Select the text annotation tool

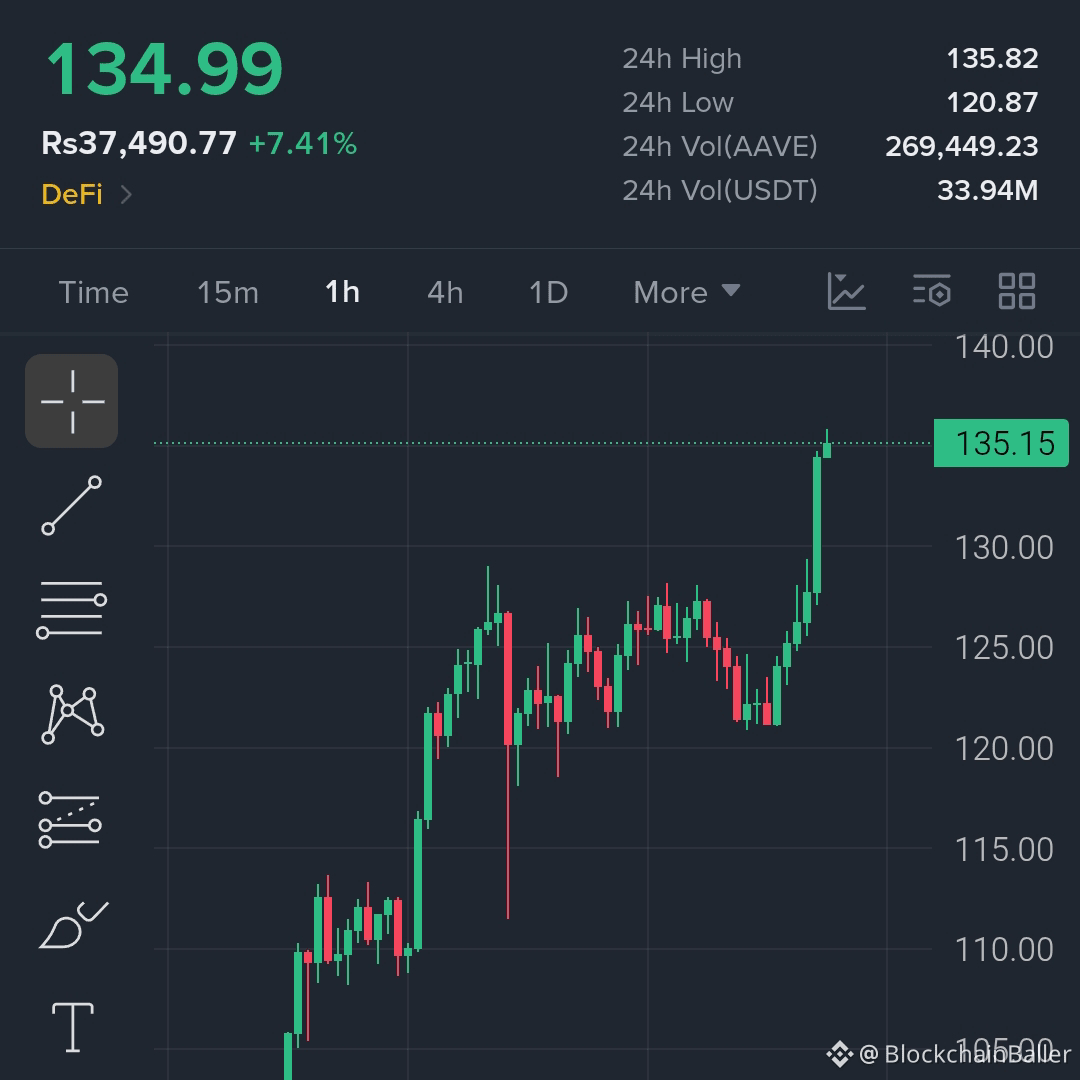click(x=73, y=1027)
